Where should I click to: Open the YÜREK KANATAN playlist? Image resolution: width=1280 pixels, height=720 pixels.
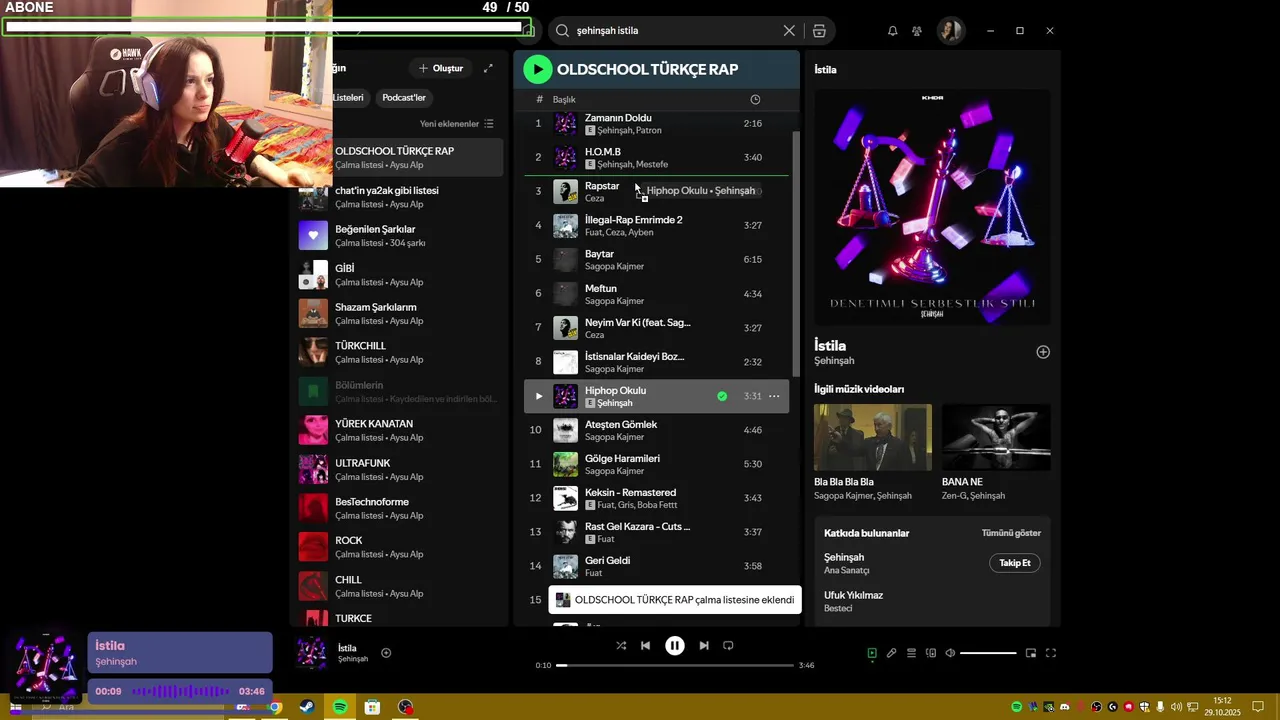click(399, 430)
